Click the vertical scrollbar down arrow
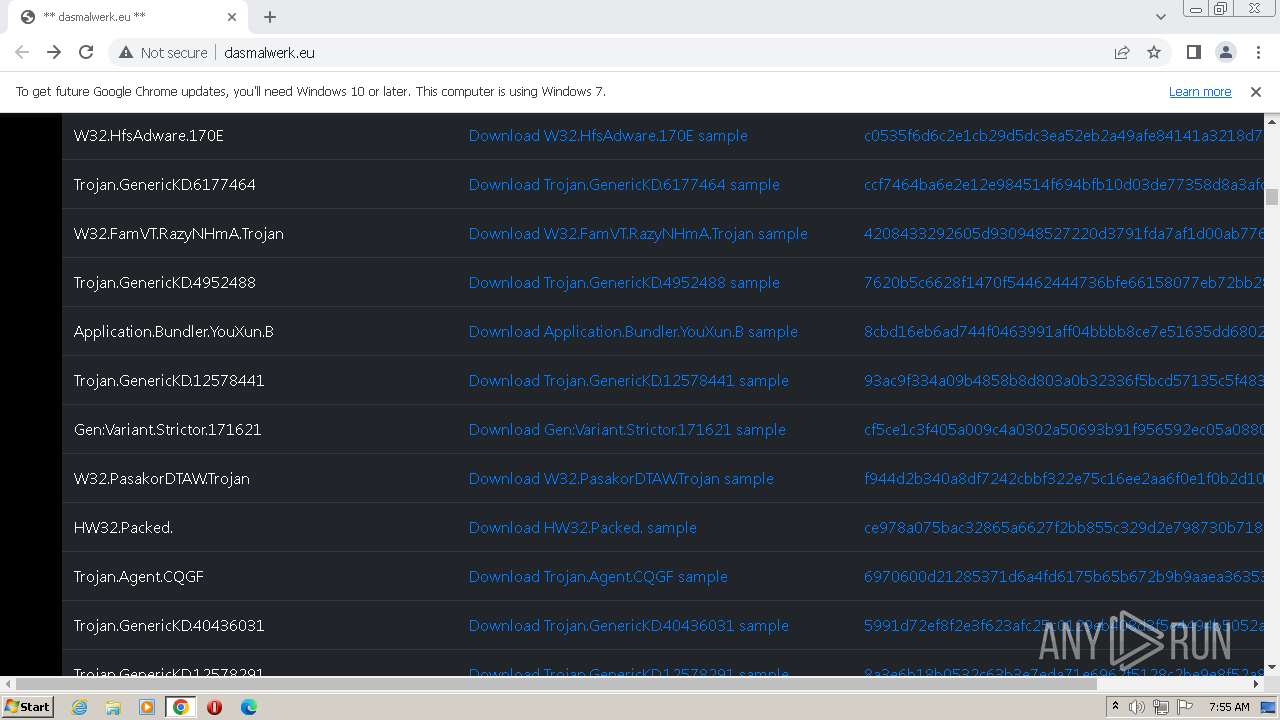The image size is (1280, 720). pos(1272,667)
